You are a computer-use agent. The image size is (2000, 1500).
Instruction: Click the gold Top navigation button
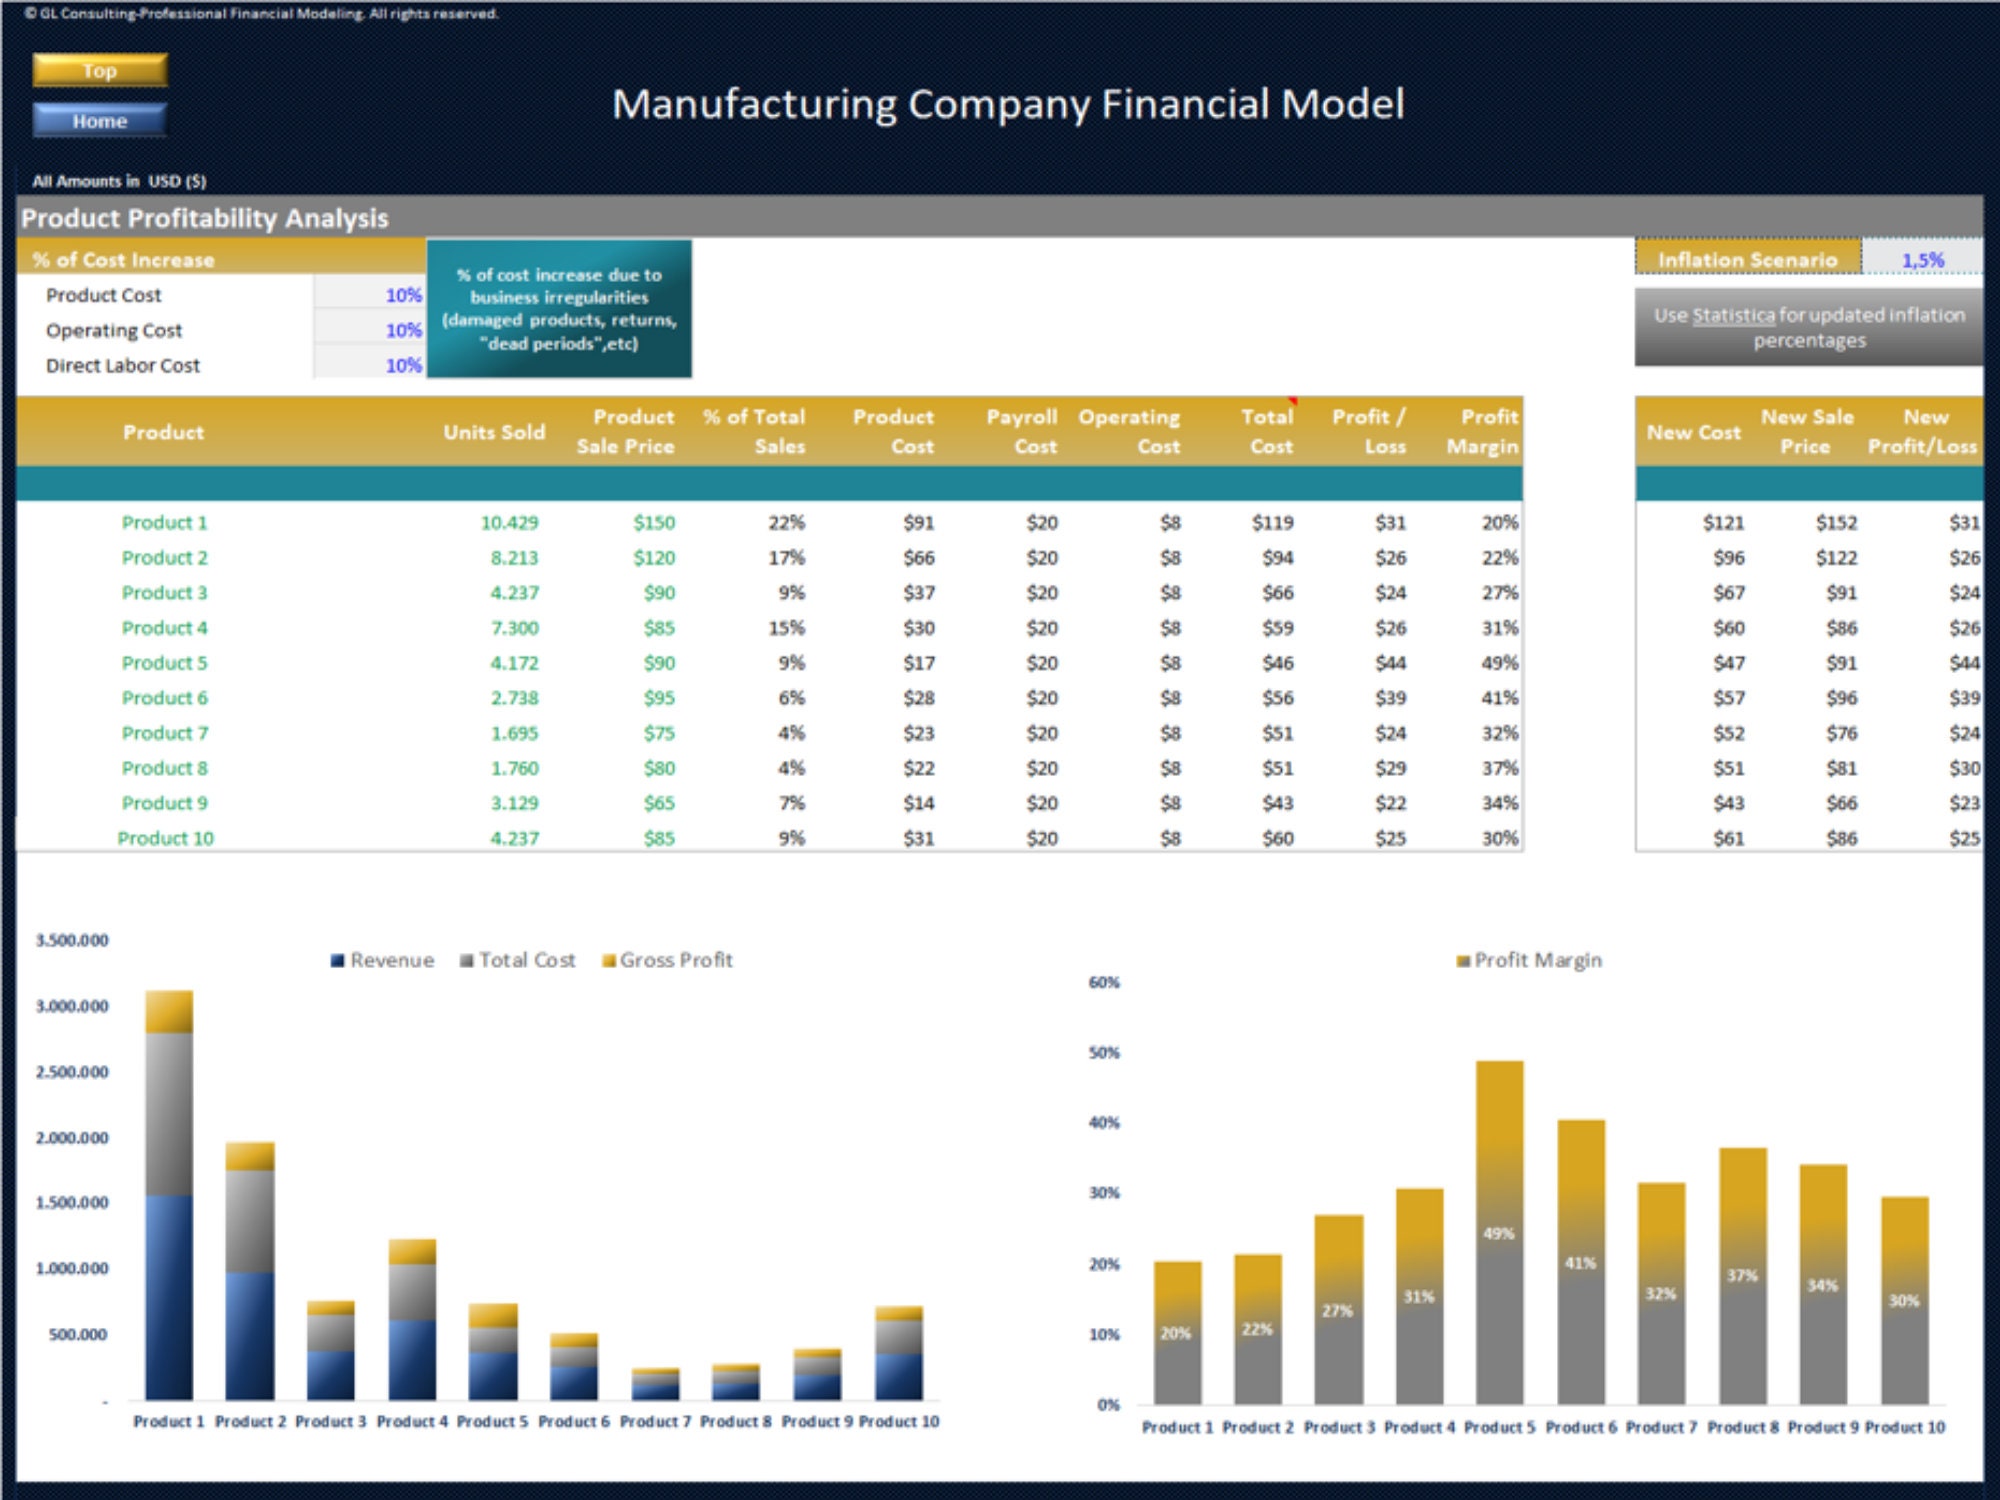point(100,70)
